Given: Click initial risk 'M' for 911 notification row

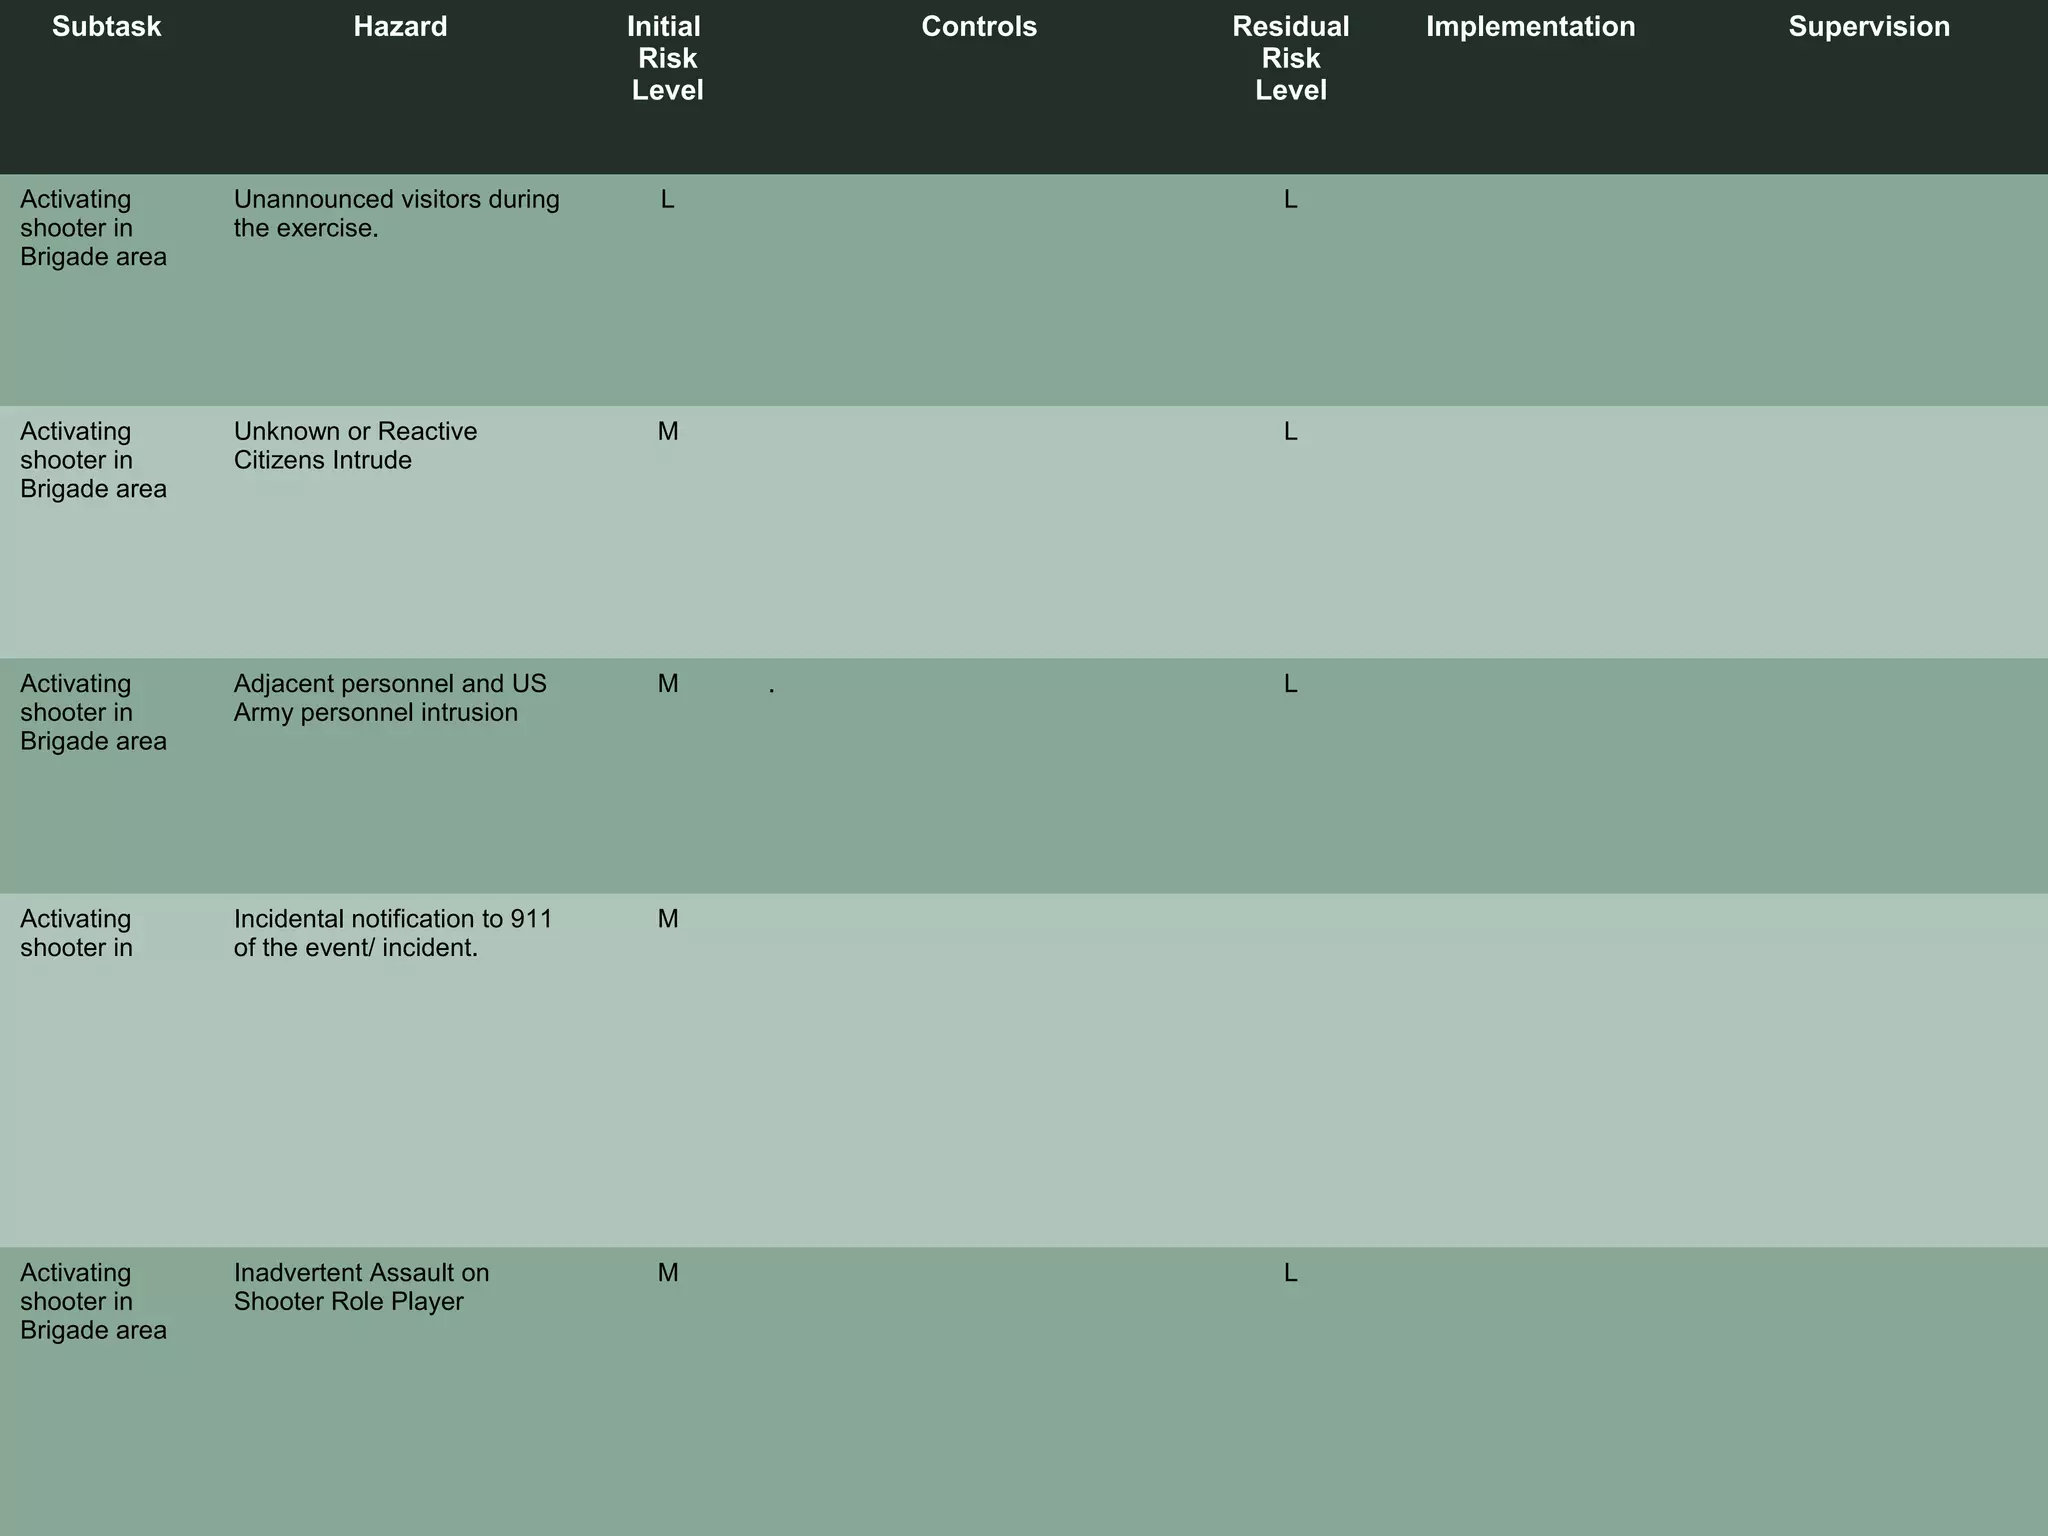Looking at the screenshot, I should [x=667, y=919].
